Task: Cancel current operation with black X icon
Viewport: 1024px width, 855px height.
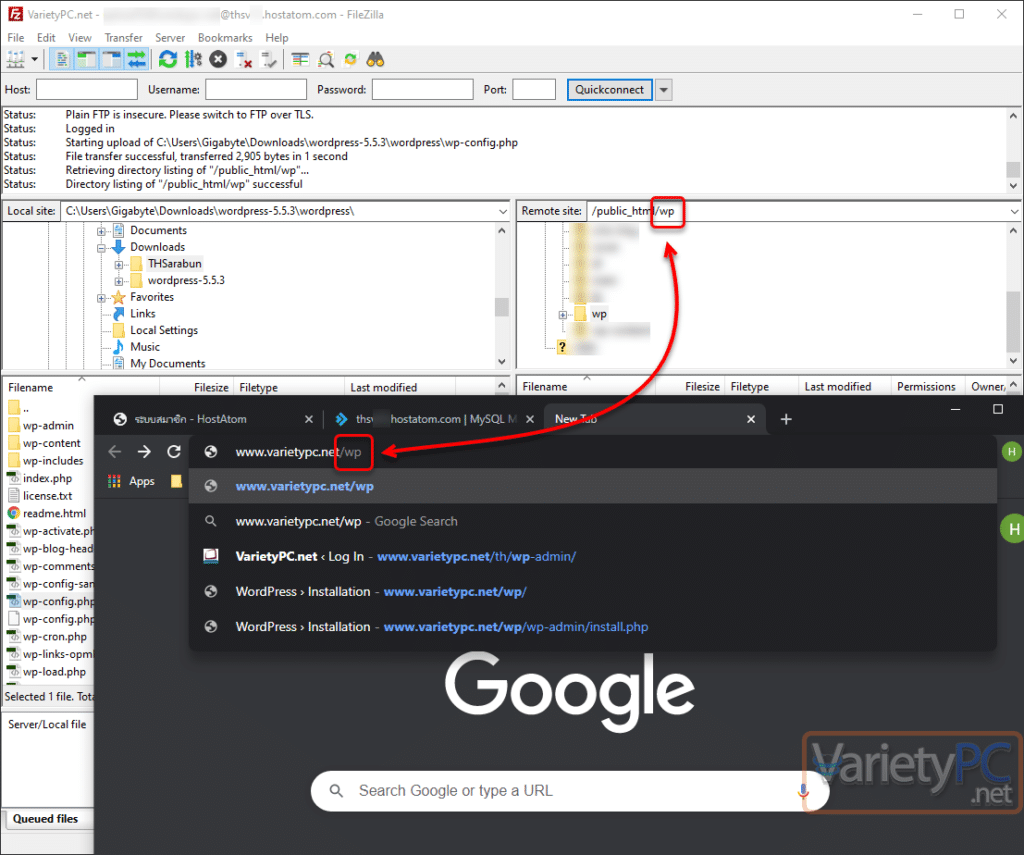Action: 218,60
